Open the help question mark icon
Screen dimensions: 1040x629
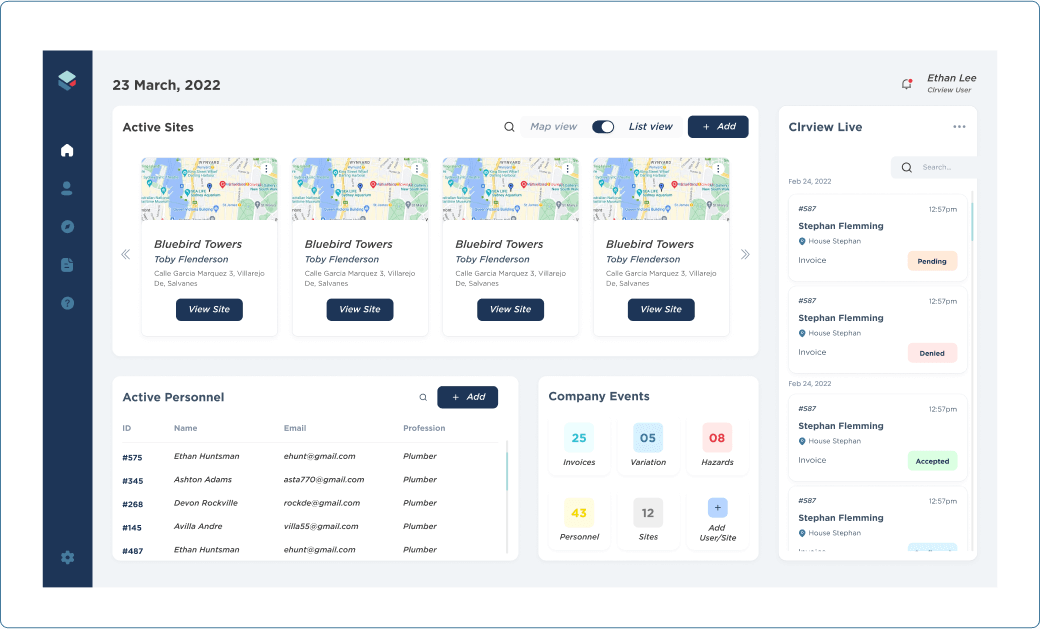pyautogui.click(x=67, y=303)
